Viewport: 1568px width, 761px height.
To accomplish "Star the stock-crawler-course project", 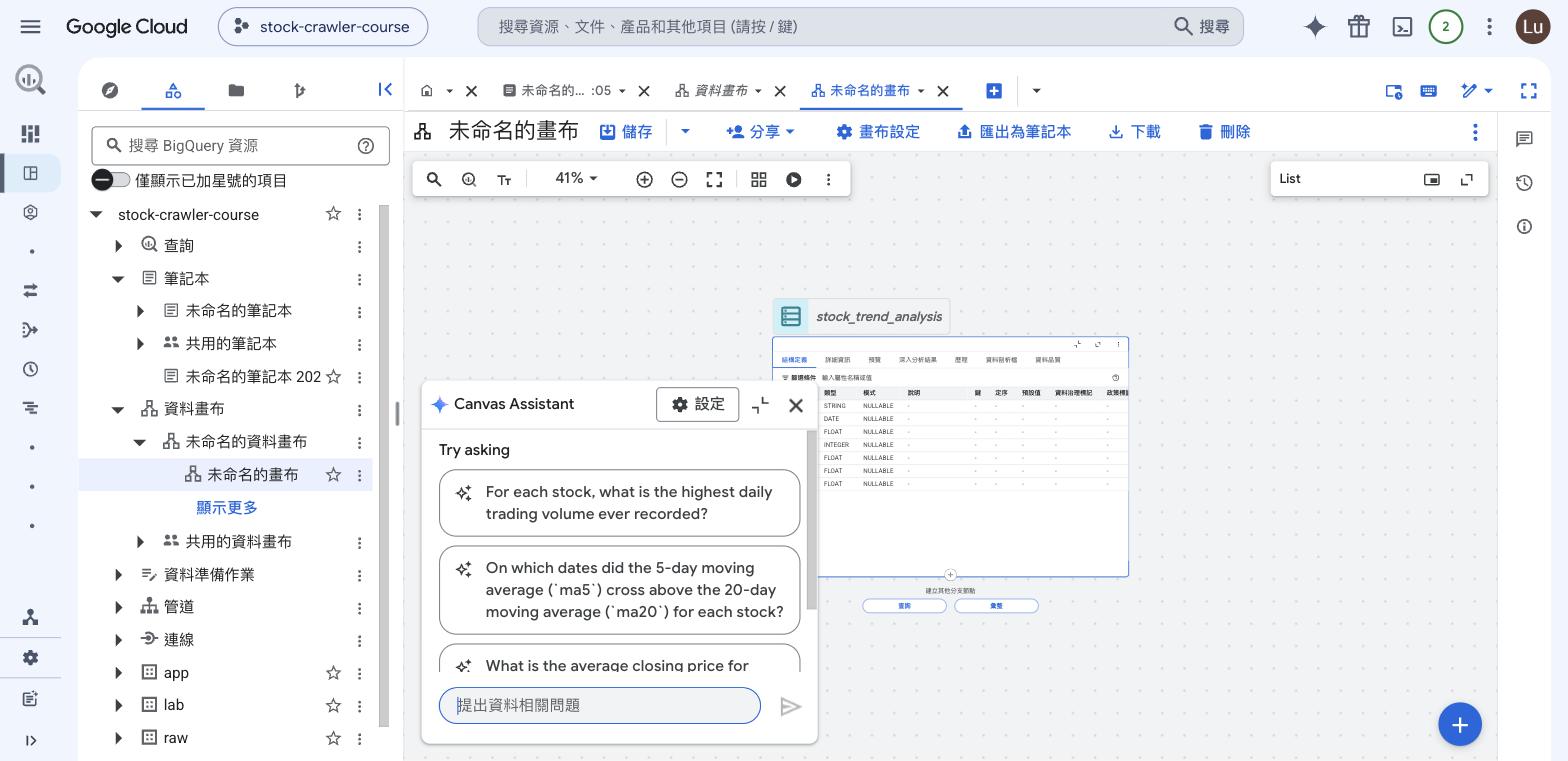I will (333, 214).
